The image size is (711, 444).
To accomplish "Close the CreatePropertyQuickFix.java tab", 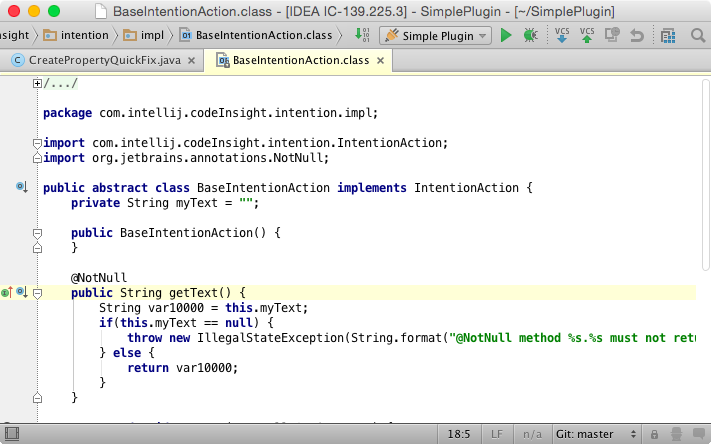I will click(192, 60).
